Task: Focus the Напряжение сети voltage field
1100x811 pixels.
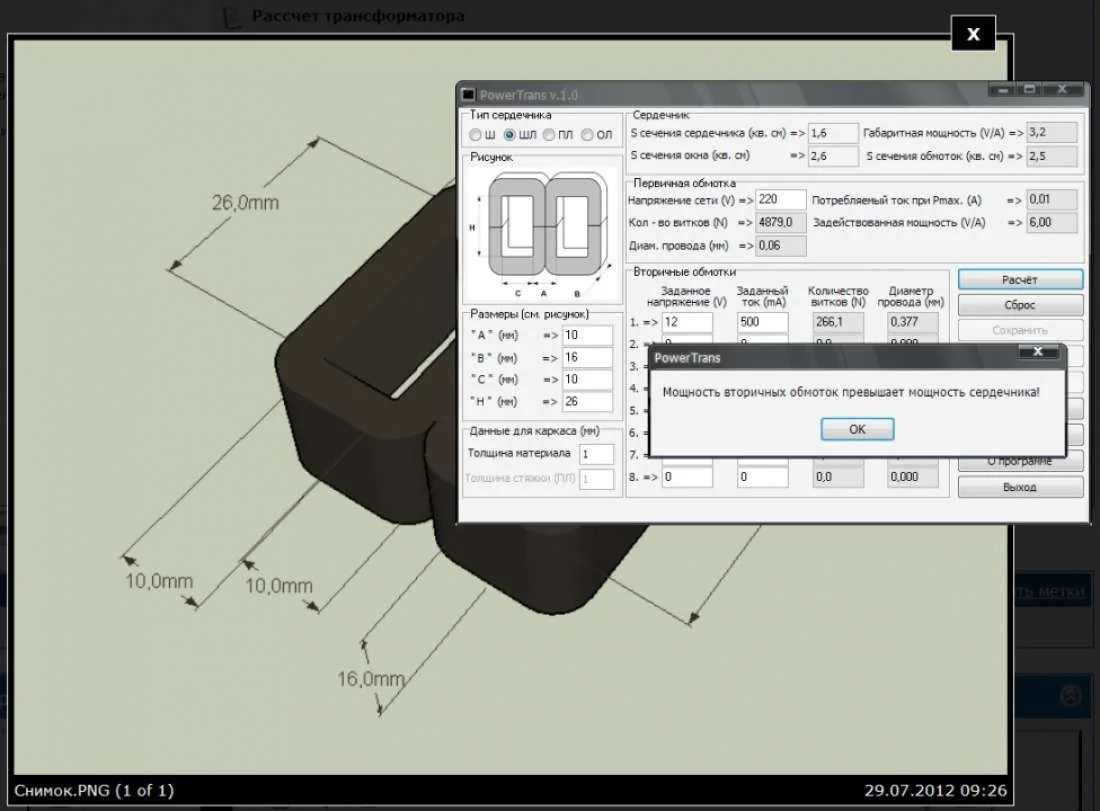Action: (781, 200)
